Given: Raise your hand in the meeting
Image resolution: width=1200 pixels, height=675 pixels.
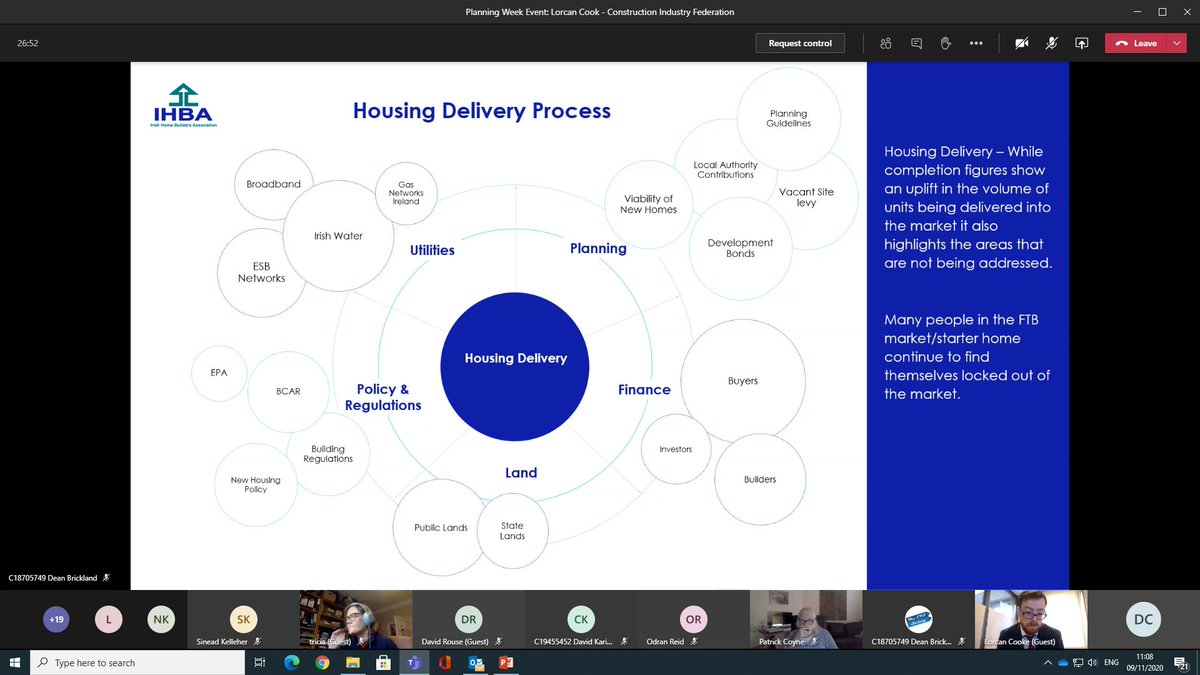Looking at the screenshot, I should (945, 43).
